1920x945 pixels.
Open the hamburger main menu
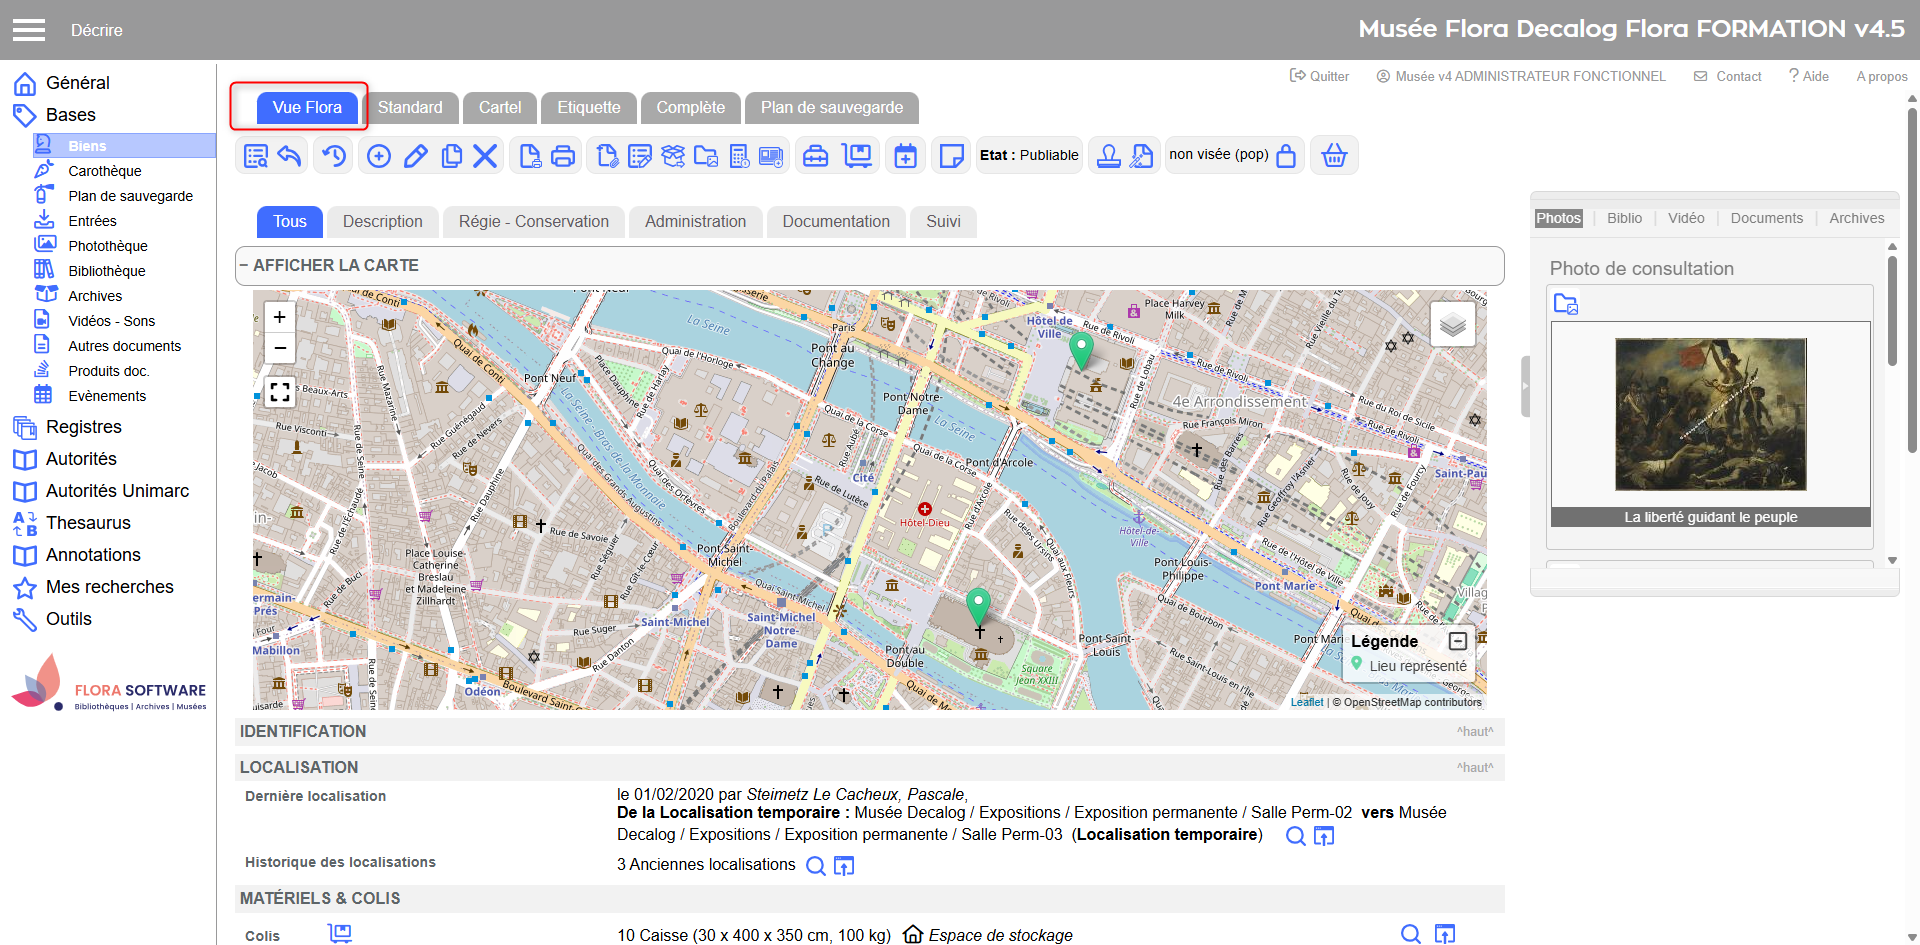point(29,30)
